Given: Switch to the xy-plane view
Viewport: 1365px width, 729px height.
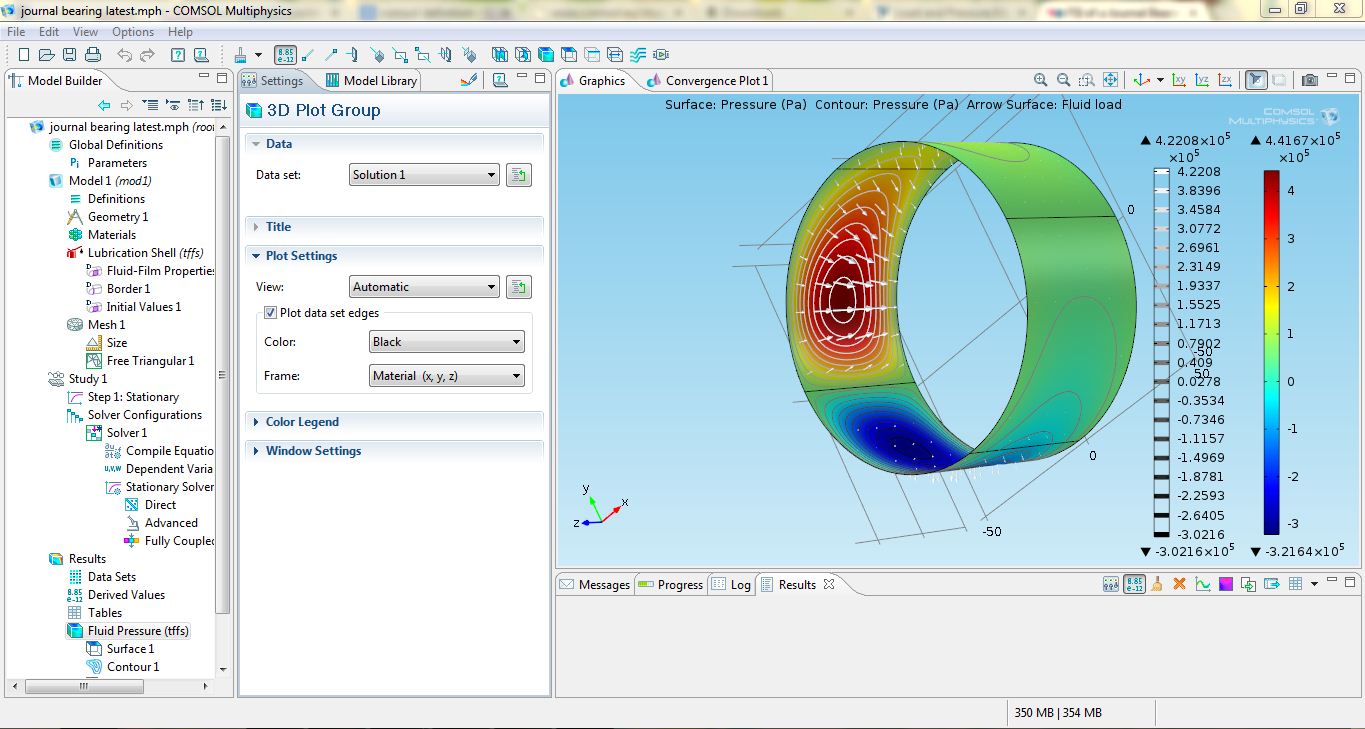Looking at the screenshot, I should point(1179,80).
